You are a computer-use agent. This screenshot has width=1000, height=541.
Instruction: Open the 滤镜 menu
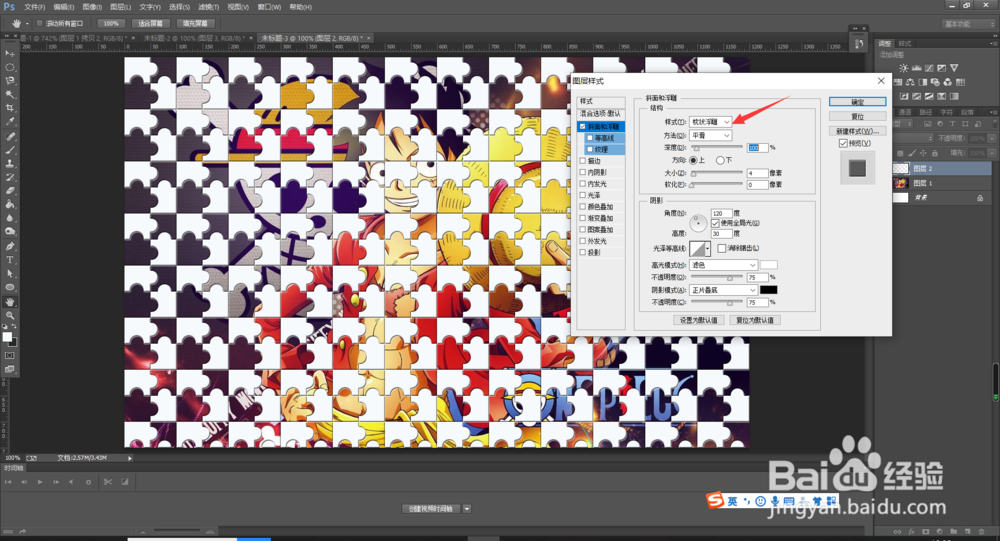tap(209, 7)
